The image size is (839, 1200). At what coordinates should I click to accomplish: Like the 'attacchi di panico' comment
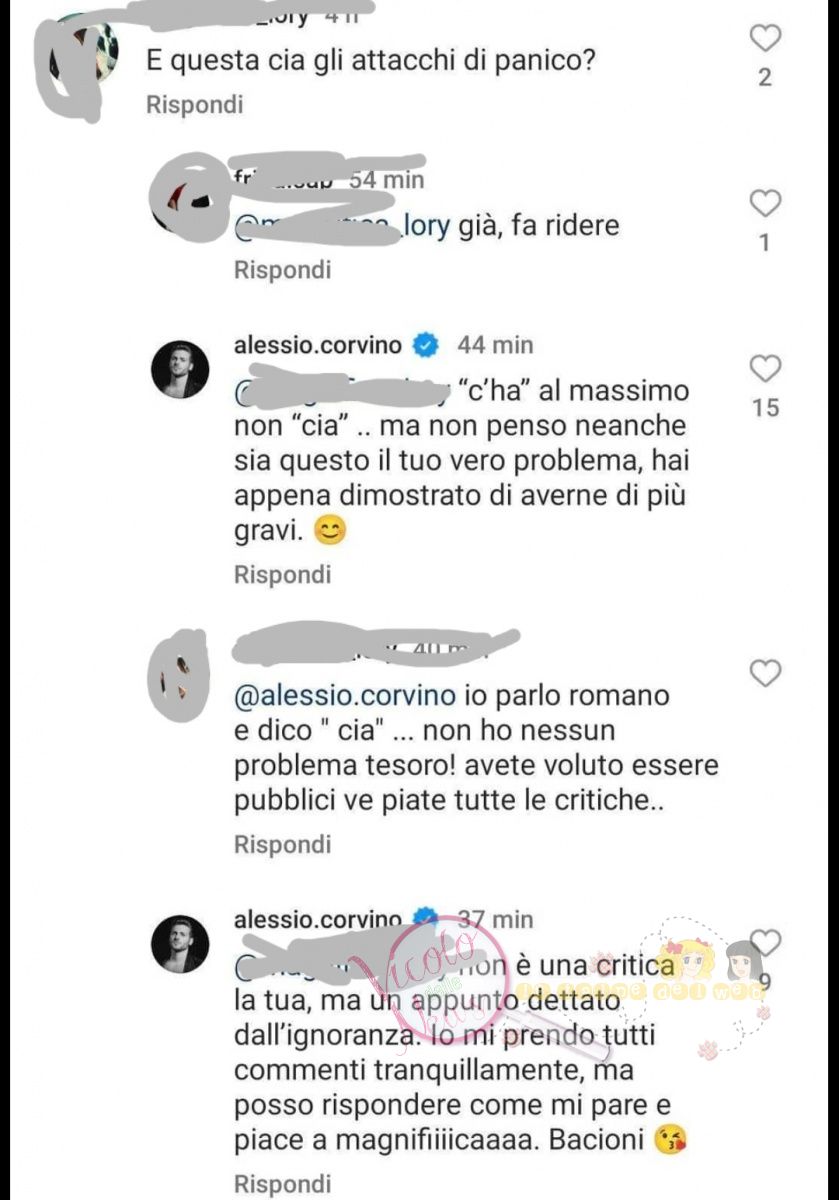point(765,40)
